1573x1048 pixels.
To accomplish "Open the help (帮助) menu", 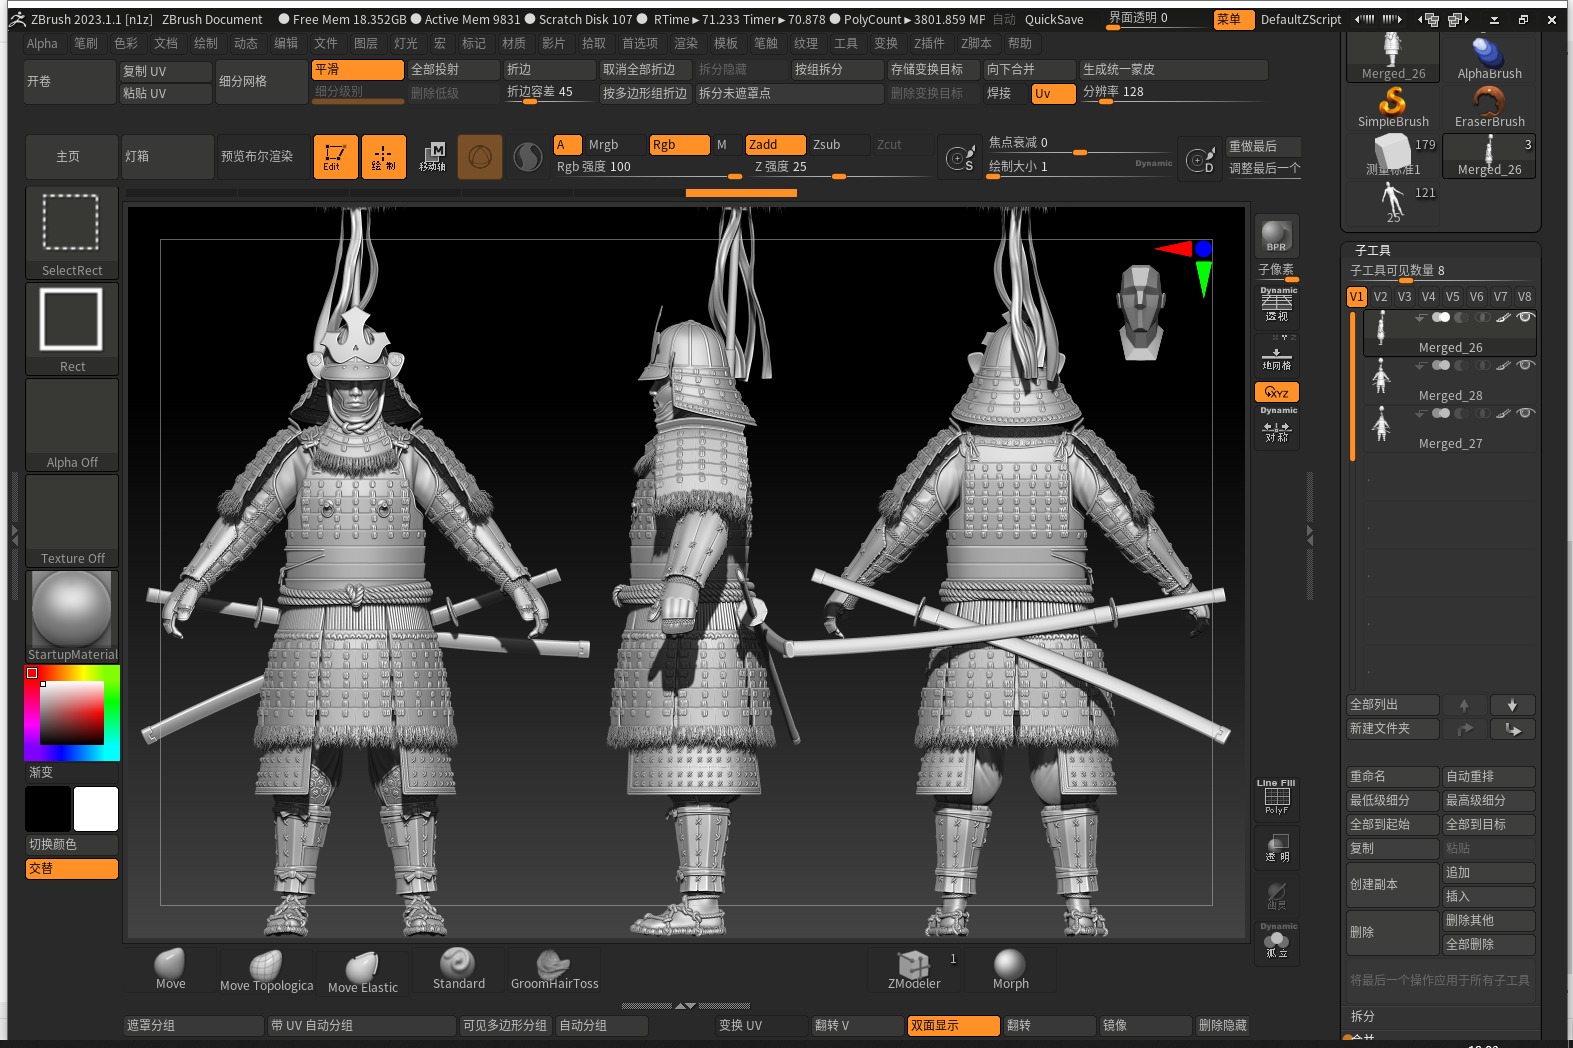I will pyautogui.click(x=1020, y=43).
